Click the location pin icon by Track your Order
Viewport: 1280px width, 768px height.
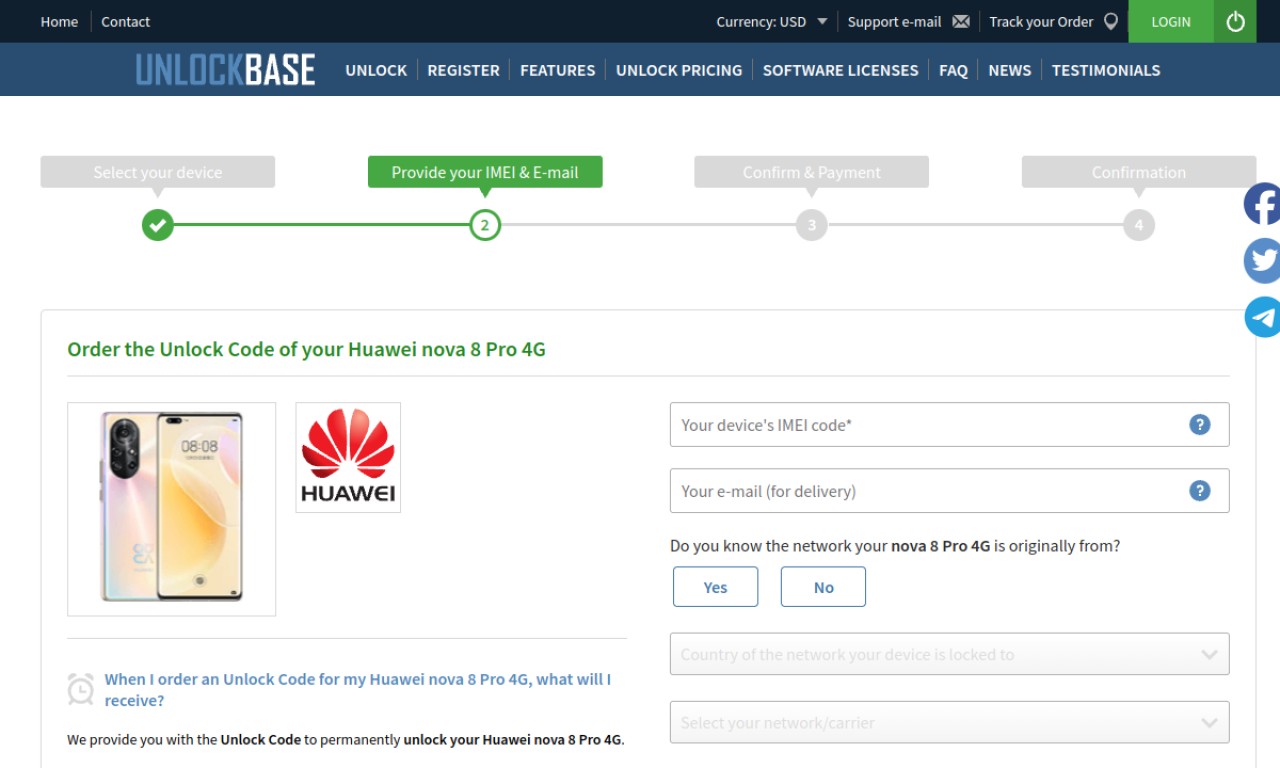(1110, 21)
